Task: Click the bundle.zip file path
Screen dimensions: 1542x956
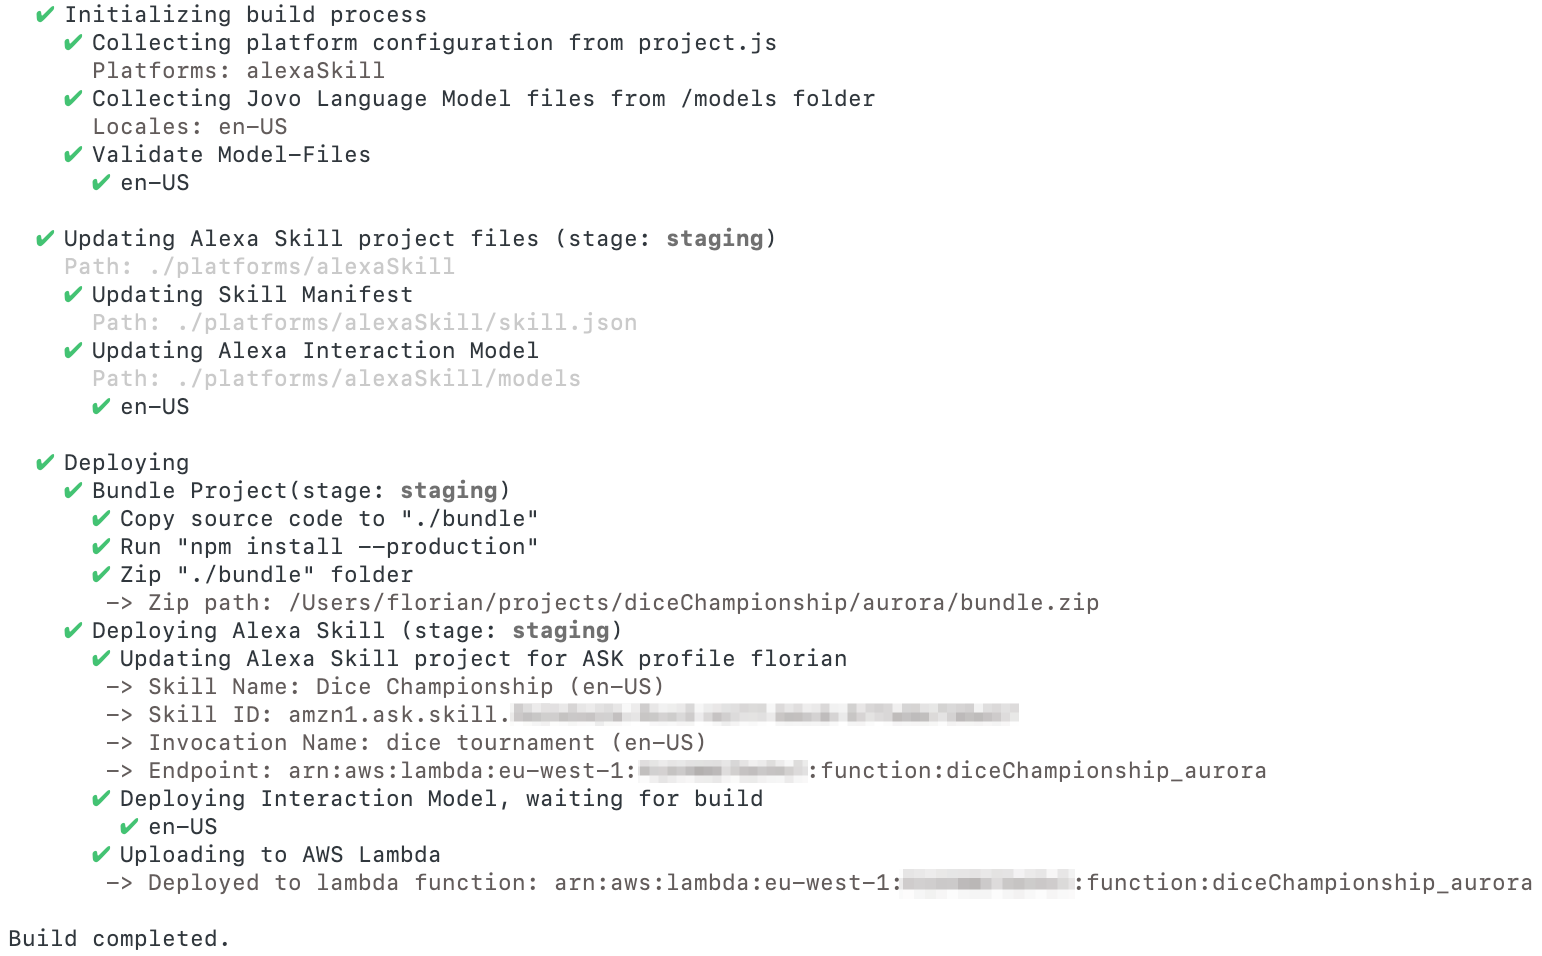Action: 693,603
